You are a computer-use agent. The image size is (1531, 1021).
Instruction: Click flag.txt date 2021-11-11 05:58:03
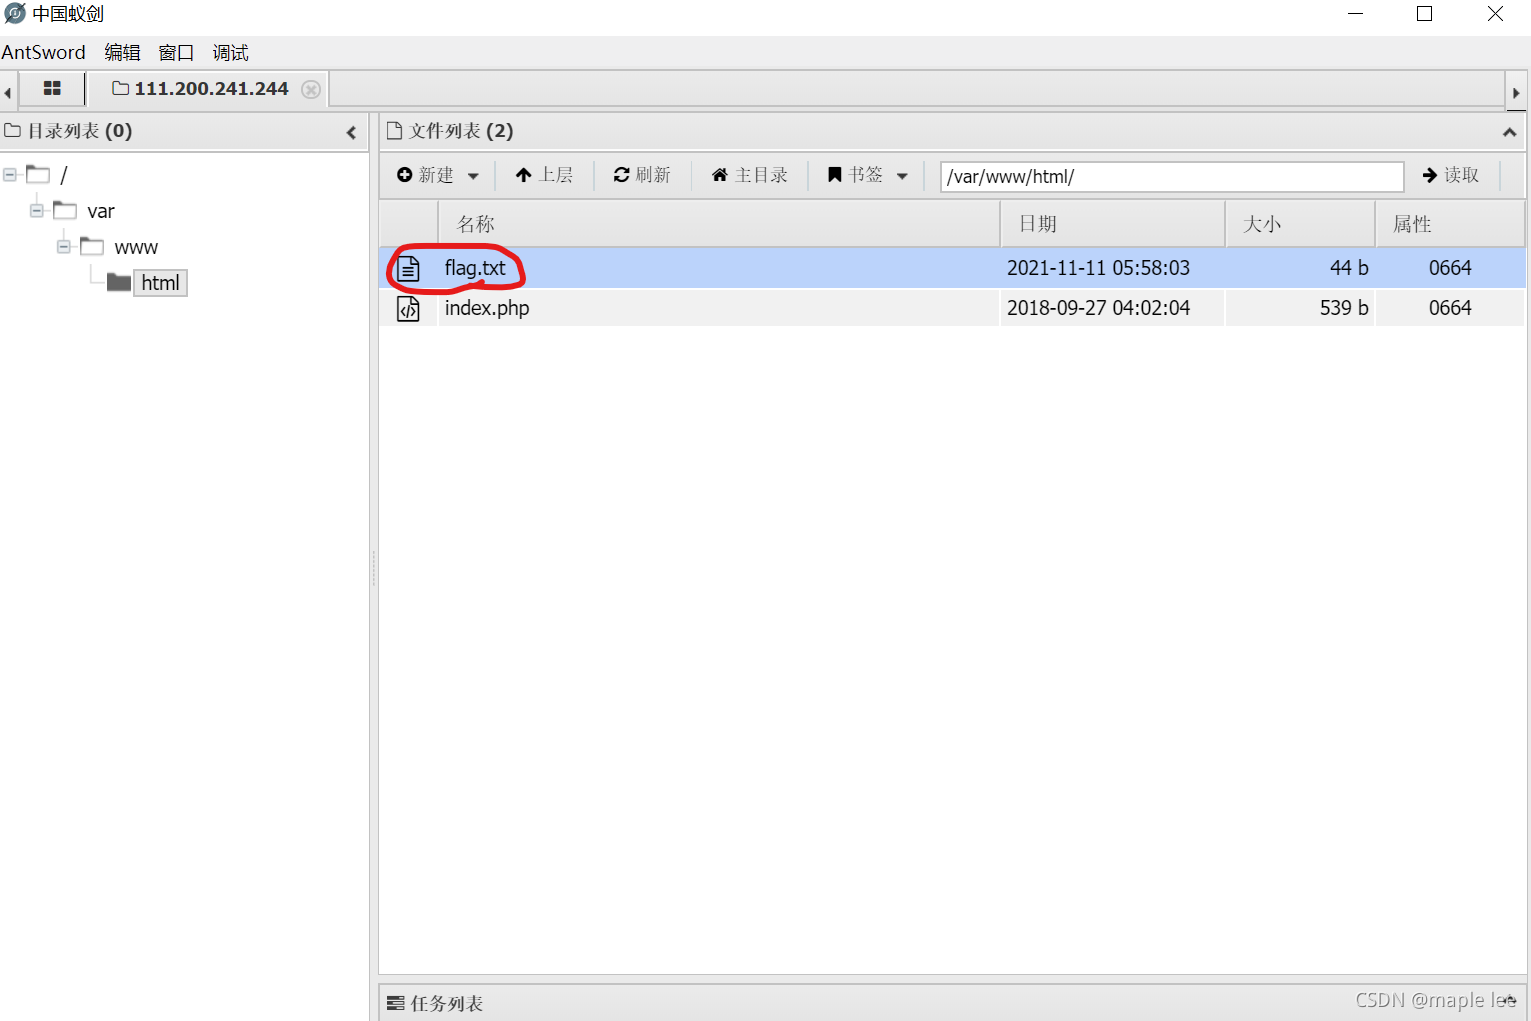[1098, 268]
